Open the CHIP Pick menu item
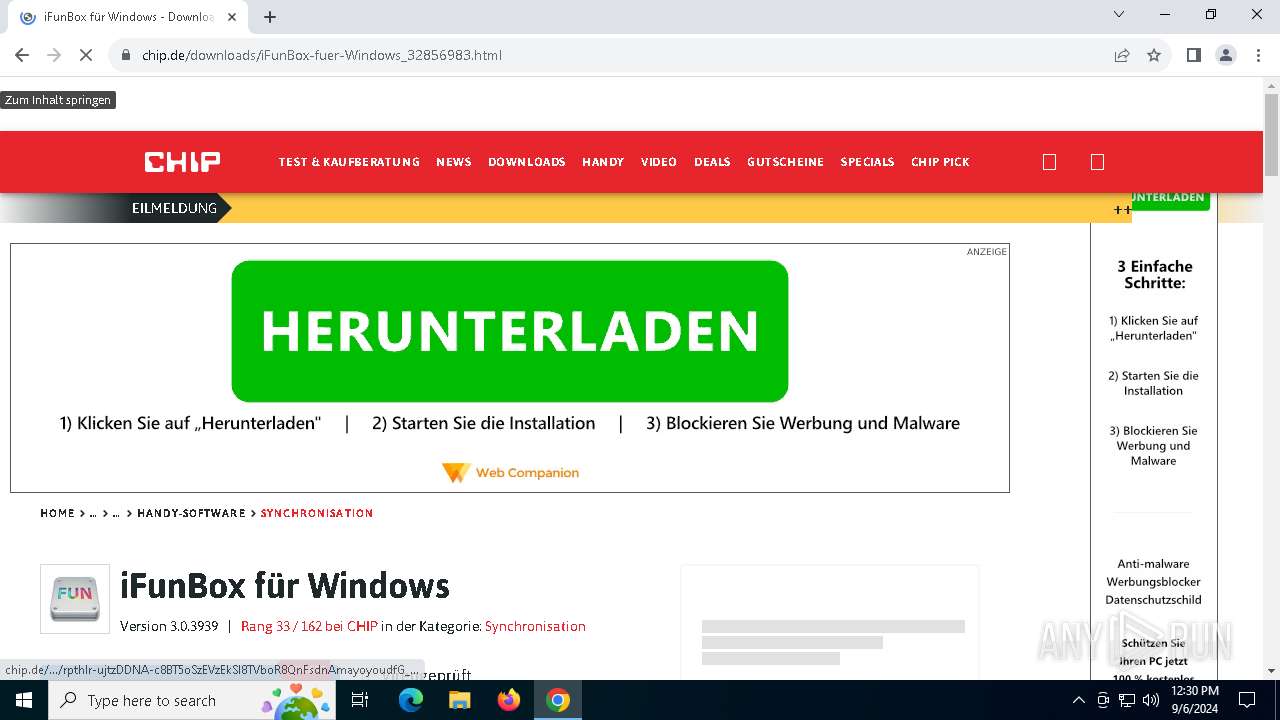 tap(940, 162)
